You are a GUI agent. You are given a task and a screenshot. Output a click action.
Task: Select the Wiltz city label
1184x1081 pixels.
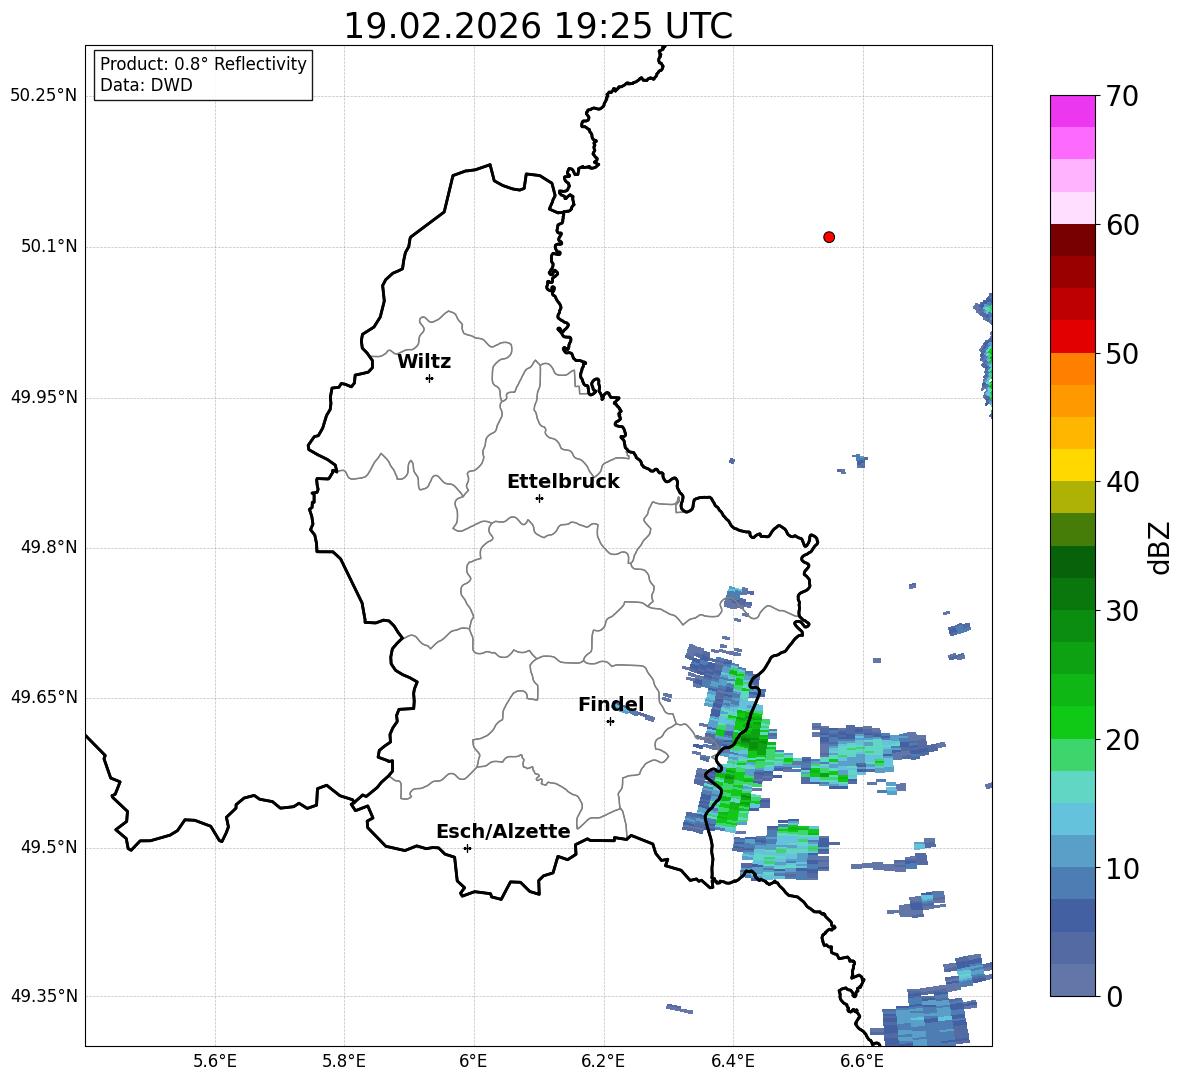424,362
